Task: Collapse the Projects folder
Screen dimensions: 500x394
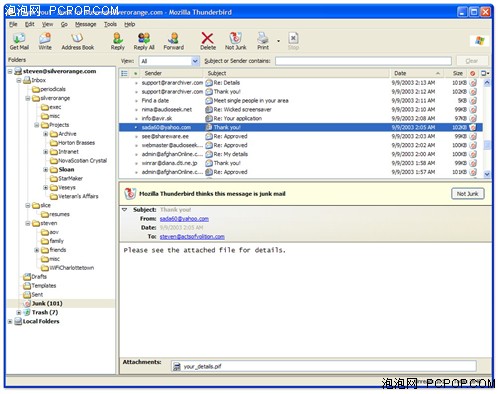Action: point(37,125)
